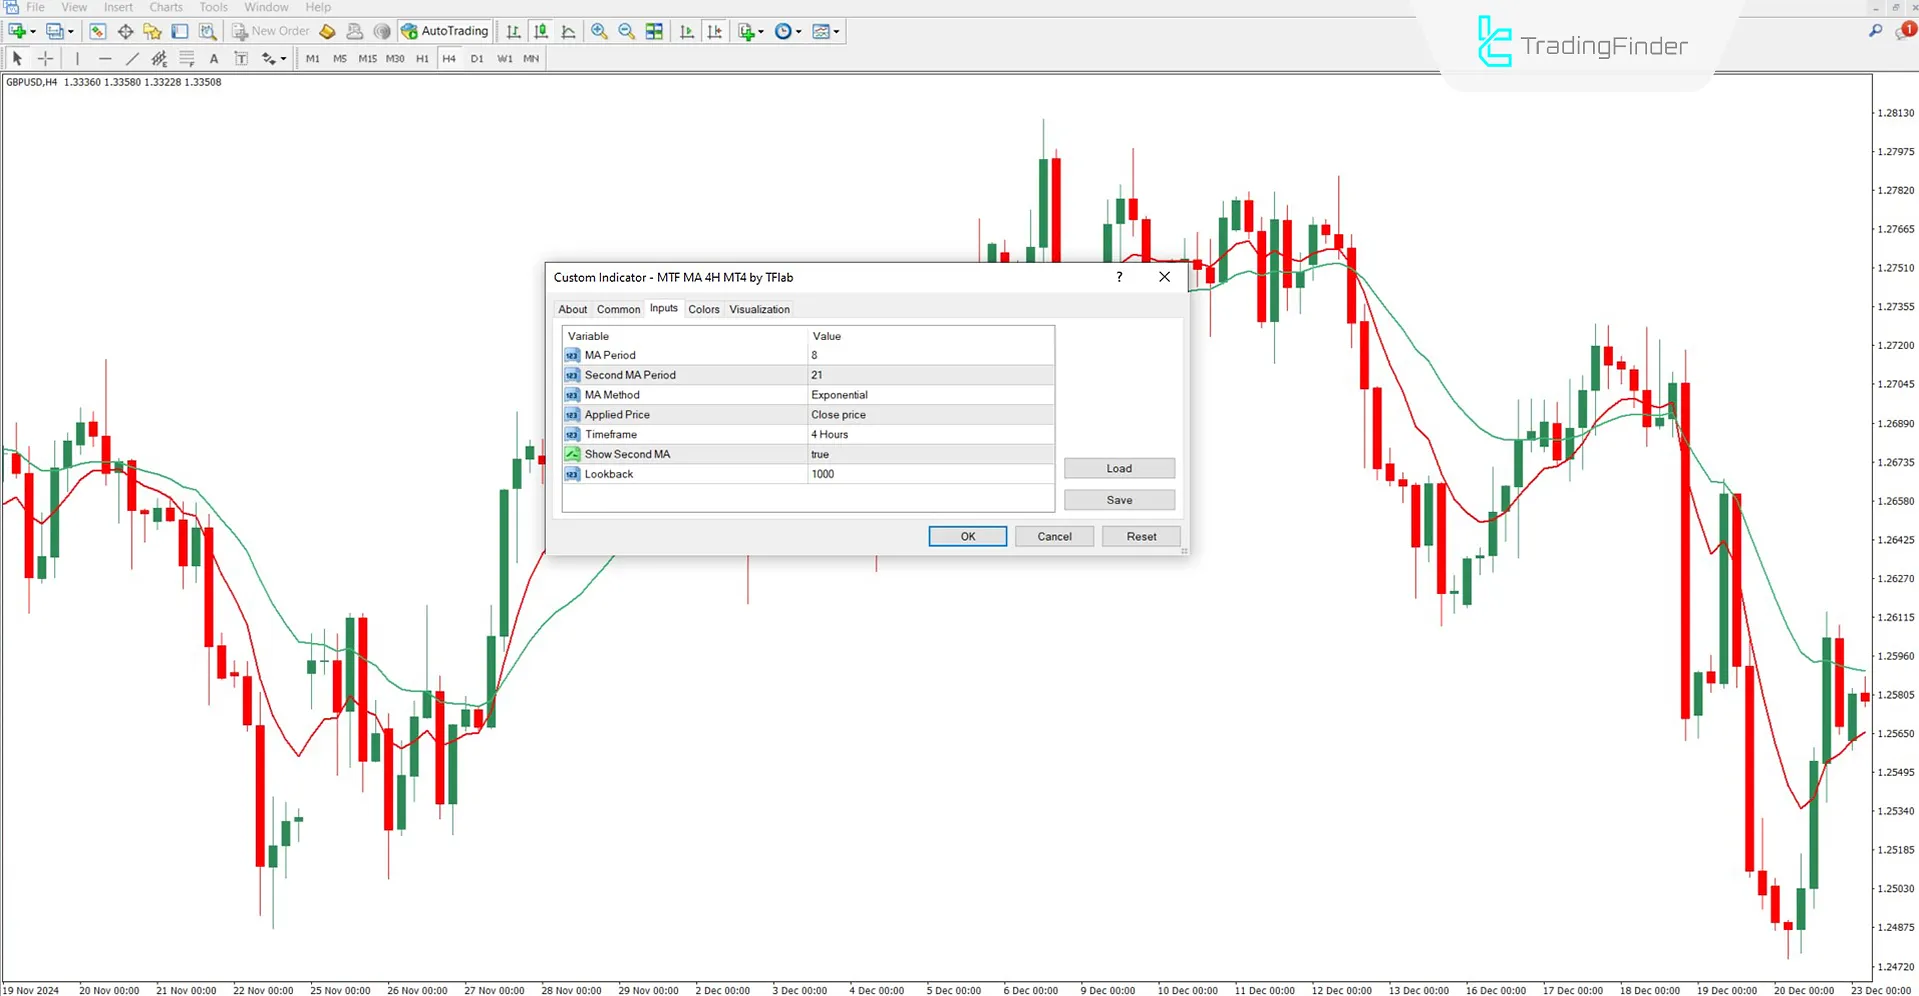1919x996 pixels.
Task: Draw a Trendline on the chart
Action: coord(132,58)
